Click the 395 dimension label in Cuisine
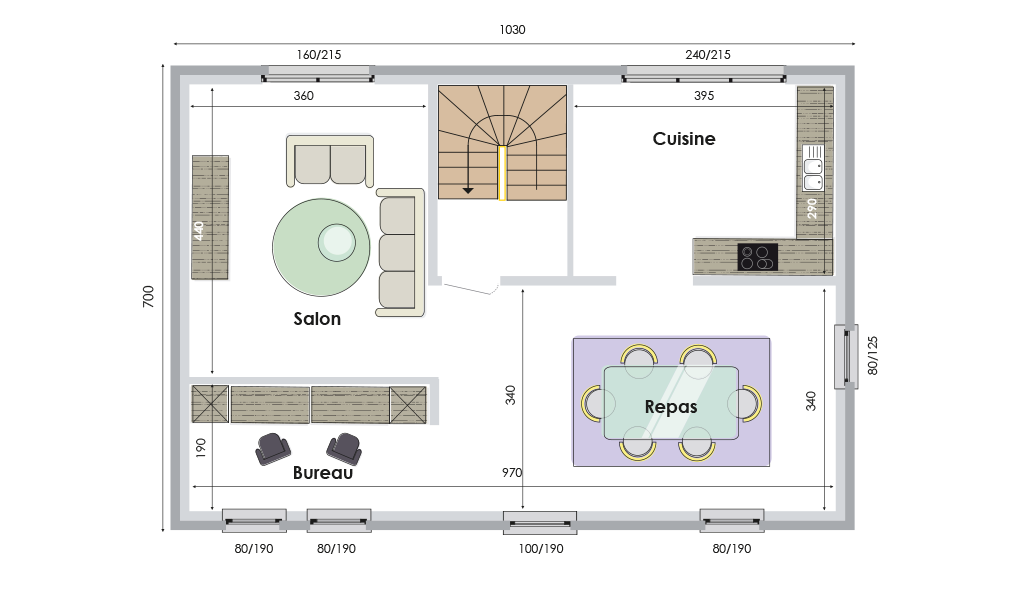Viewport: 1024px width, 600px height. 704,97
